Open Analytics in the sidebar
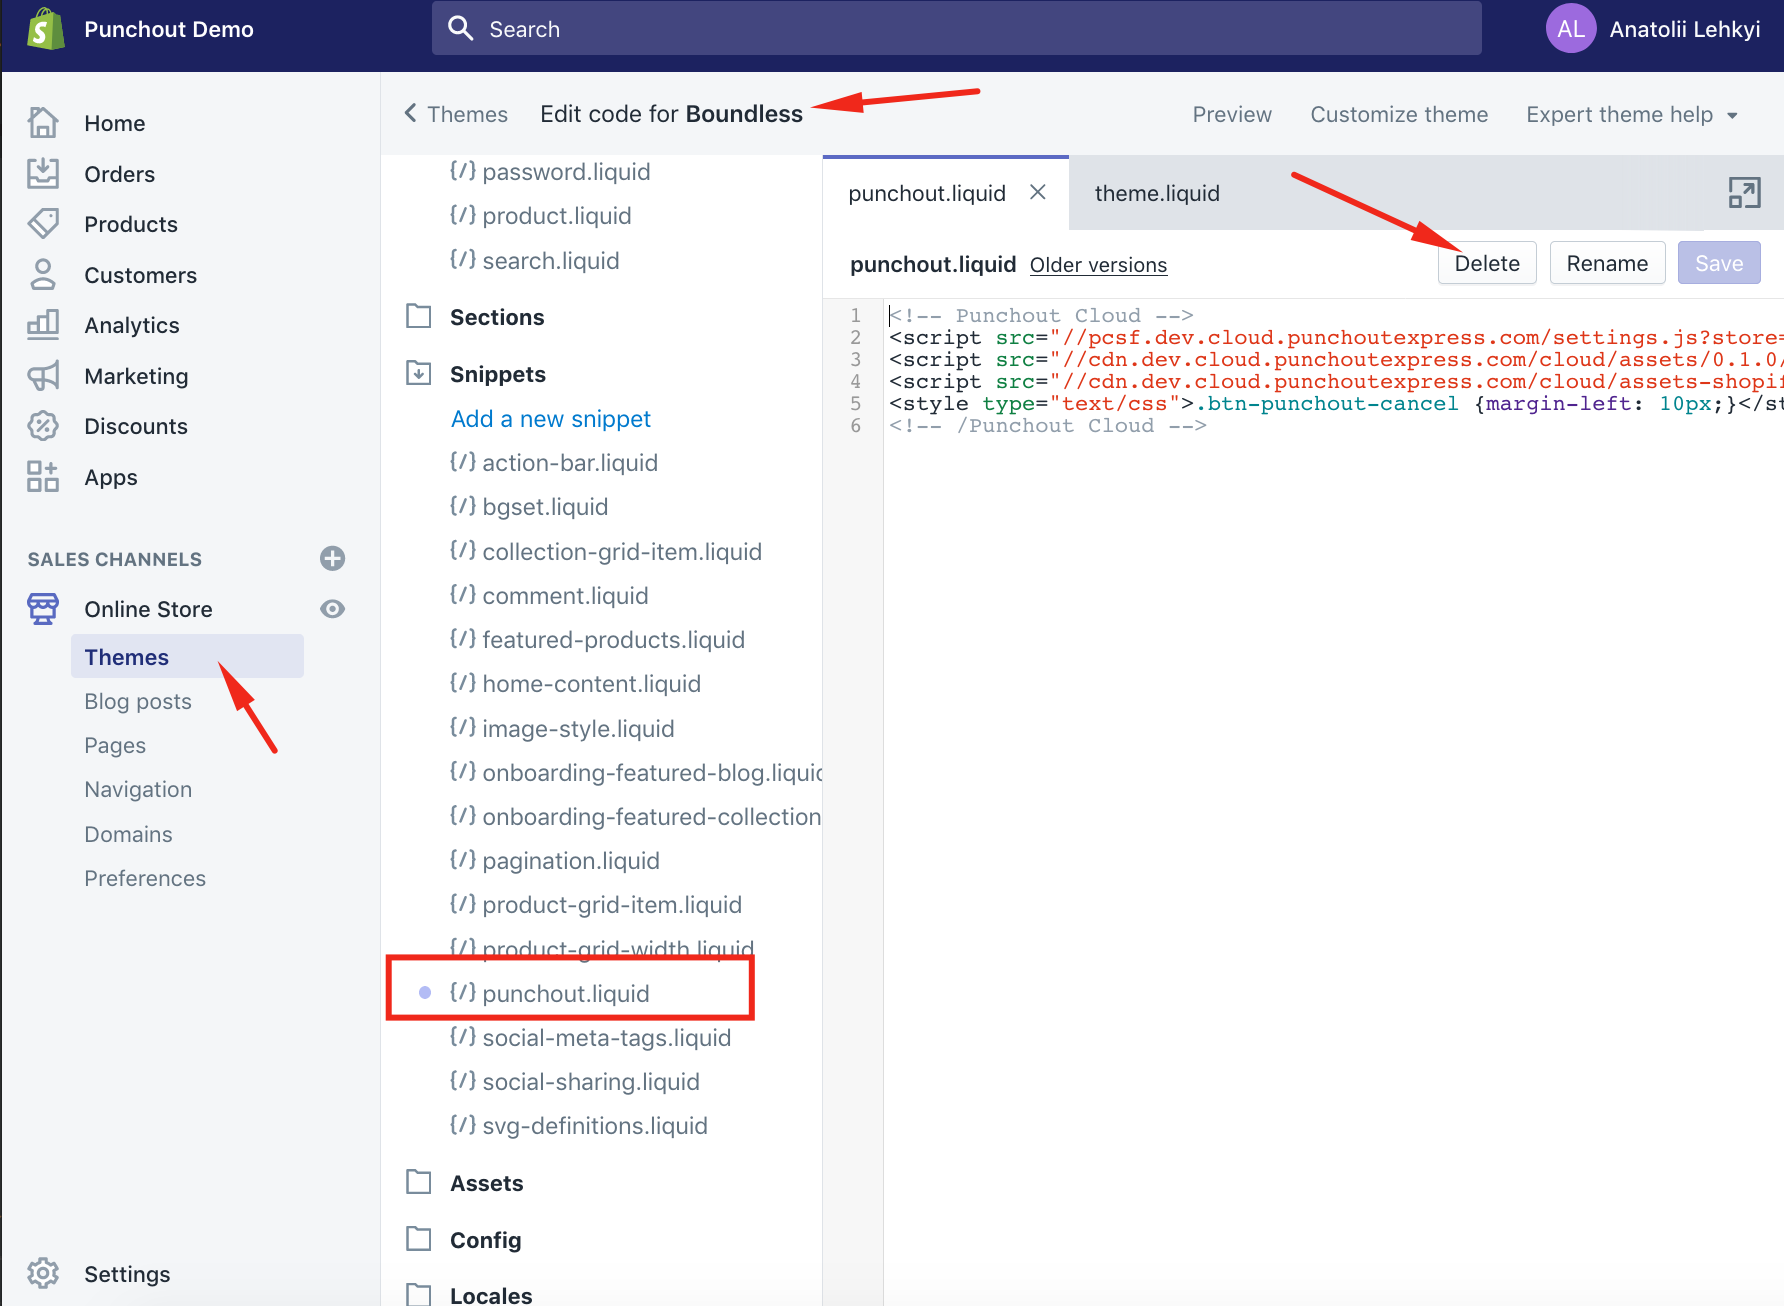 132,325
